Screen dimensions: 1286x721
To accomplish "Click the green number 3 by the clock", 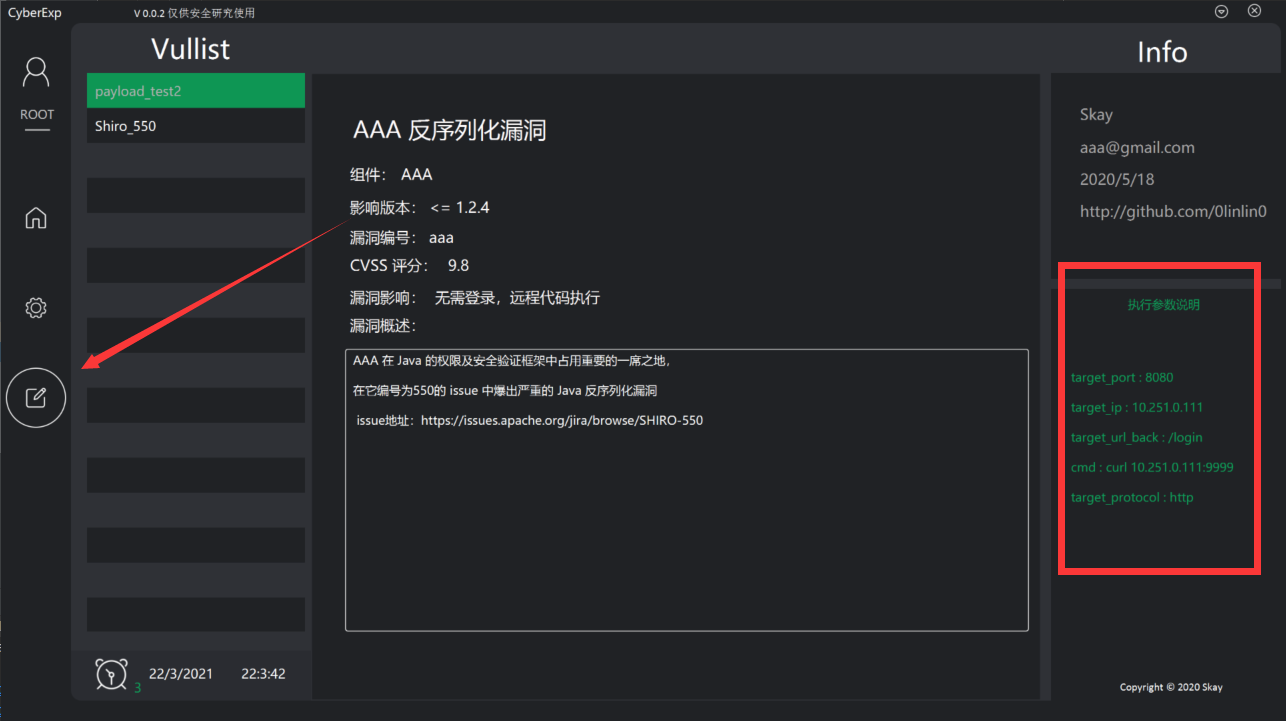I will point(137,688).
